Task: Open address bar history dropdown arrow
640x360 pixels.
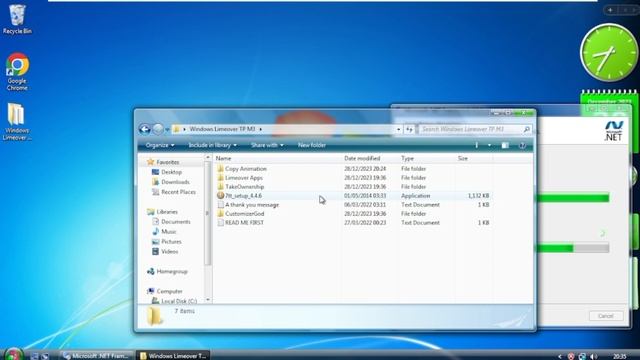Action: click(x=398, y=129)
